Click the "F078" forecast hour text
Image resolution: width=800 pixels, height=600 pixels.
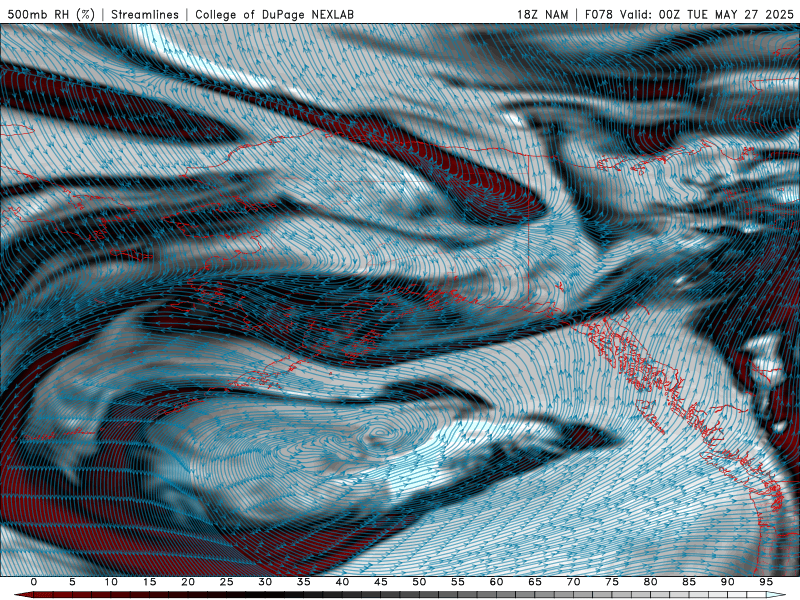[598, 15]
